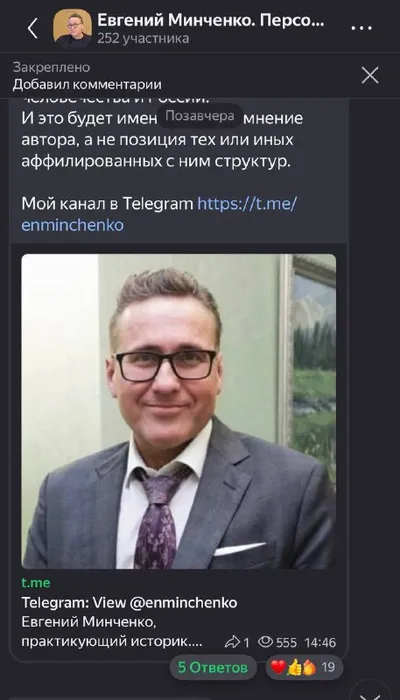
Task: Tap the eye views counter icon
Action: pyautogui.click(x=266, y=642)
